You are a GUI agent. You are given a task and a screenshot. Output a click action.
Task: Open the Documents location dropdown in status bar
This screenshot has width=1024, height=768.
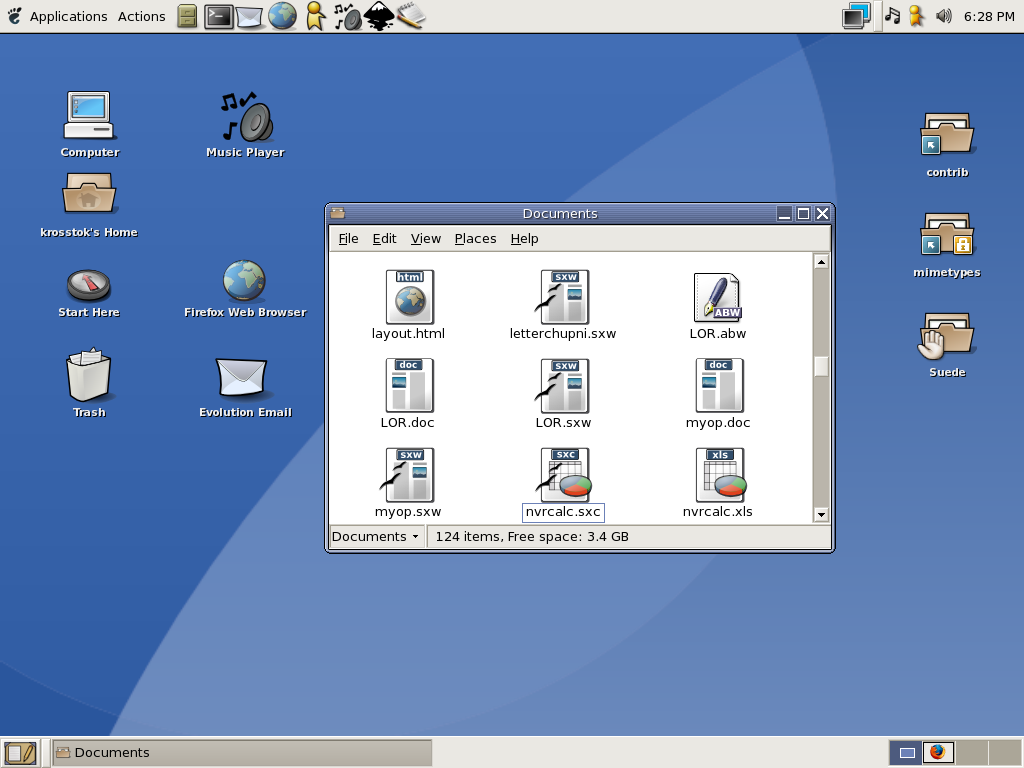[x=376, y=537]
